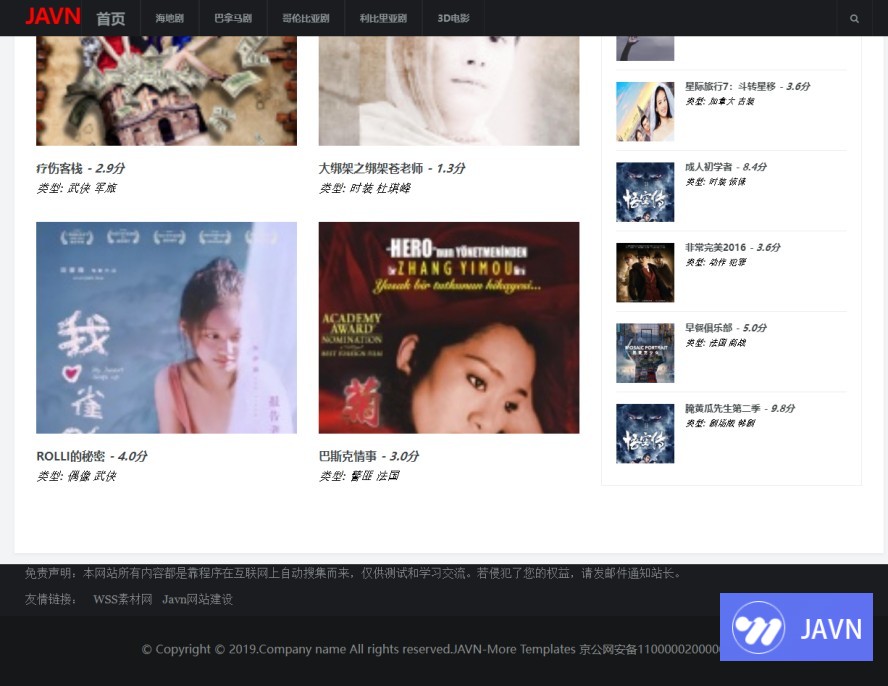Open the ROLLI的秘密 - 4.0分 title
The image size is (888, 686).
click(x=92, y=456)
